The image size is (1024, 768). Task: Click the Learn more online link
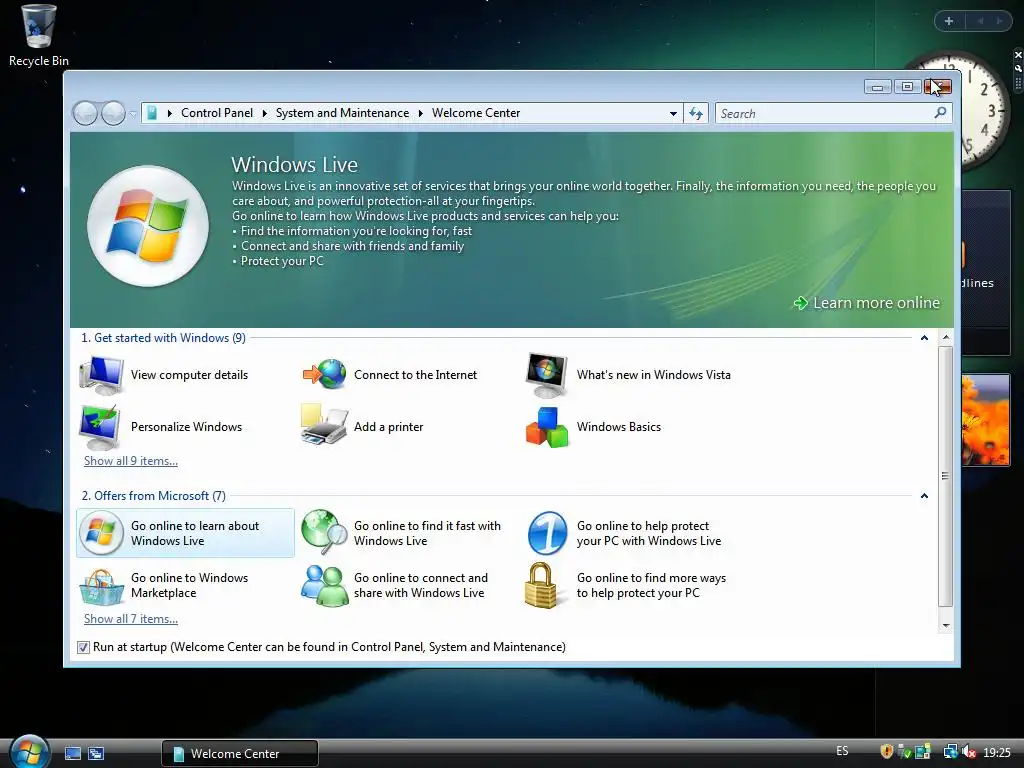point(867,303)
